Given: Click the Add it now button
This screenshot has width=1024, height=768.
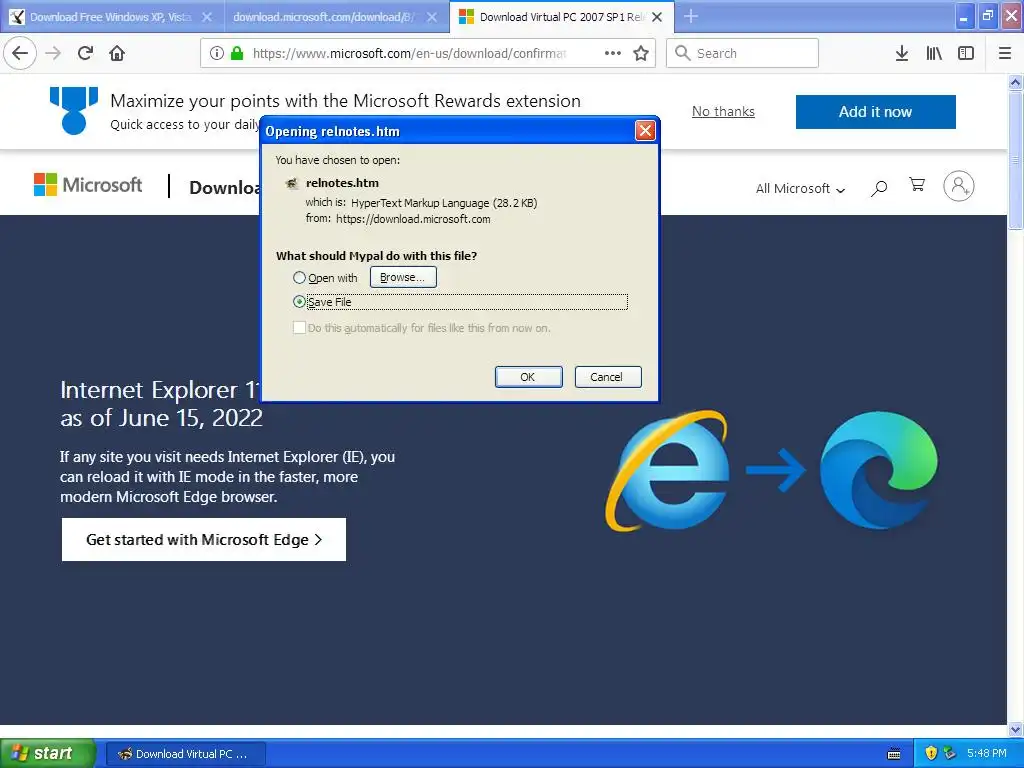Looking at the screenshot, I should [x=875, y=112].
